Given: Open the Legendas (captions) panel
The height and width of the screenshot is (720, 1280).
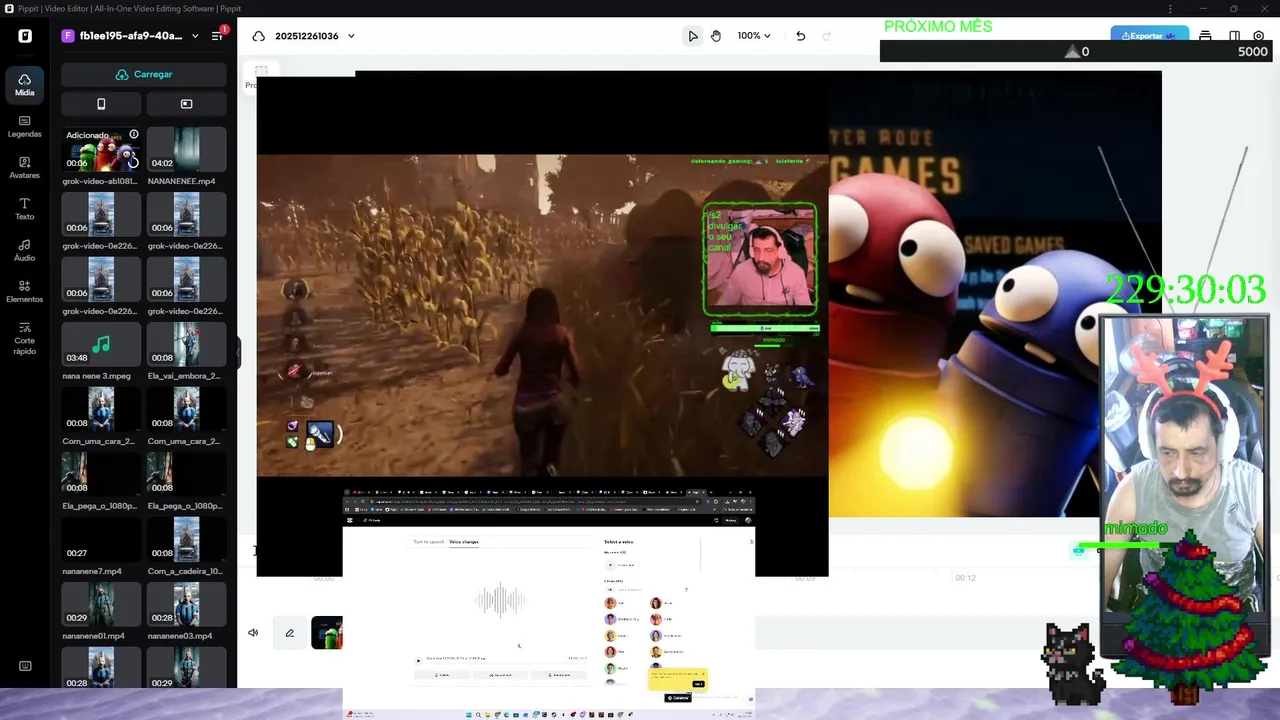Looking at the screenshot, I should (24, 126).
